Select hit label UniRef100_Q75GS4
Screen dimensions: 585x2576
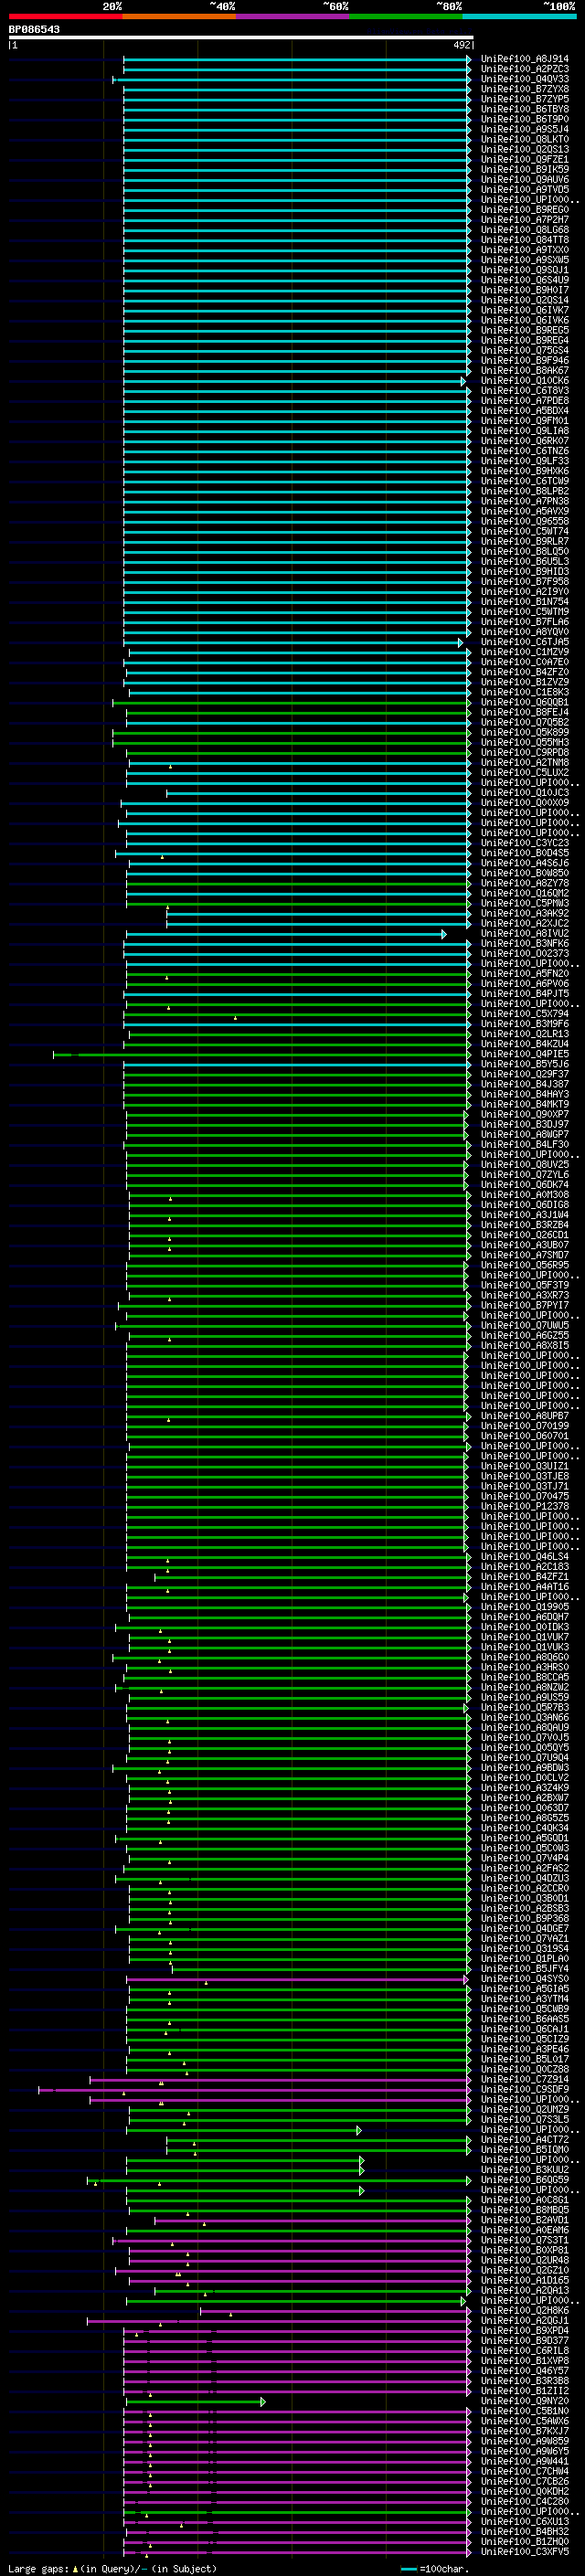click(x=524, y=350)
